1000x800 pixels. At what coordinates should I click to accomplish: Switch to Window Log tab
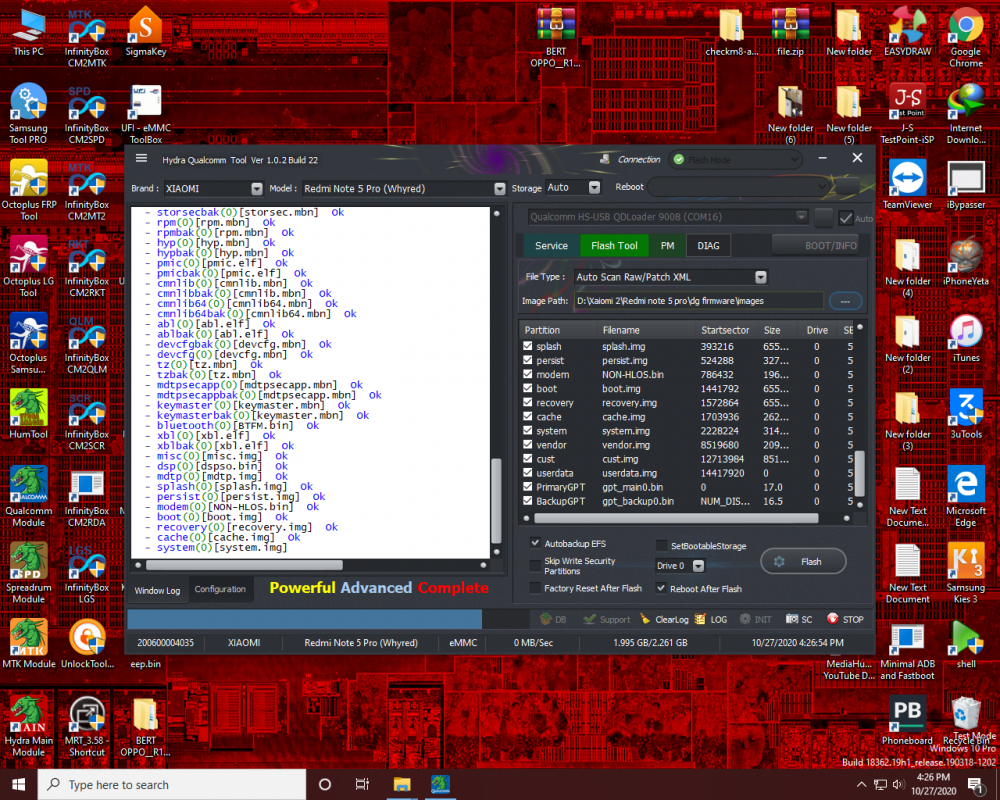click(157, 591)
